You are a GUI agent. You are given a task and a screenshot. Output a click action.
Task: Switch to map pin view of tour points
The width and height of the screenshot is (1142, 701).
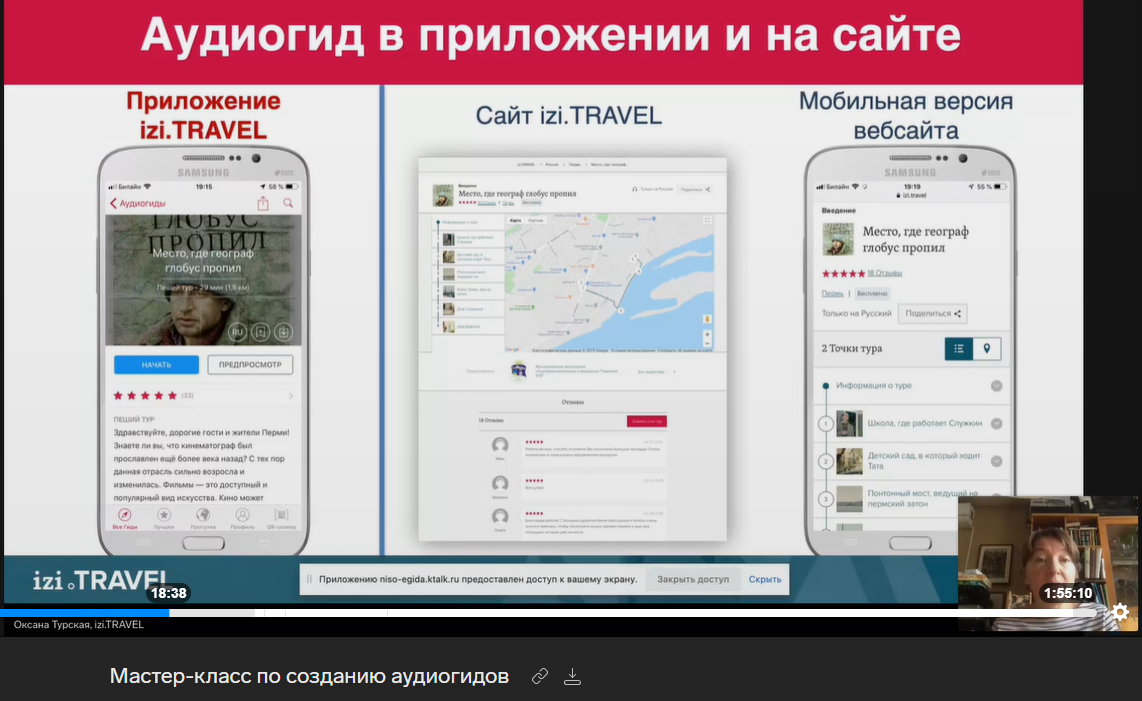click(987, 348)
